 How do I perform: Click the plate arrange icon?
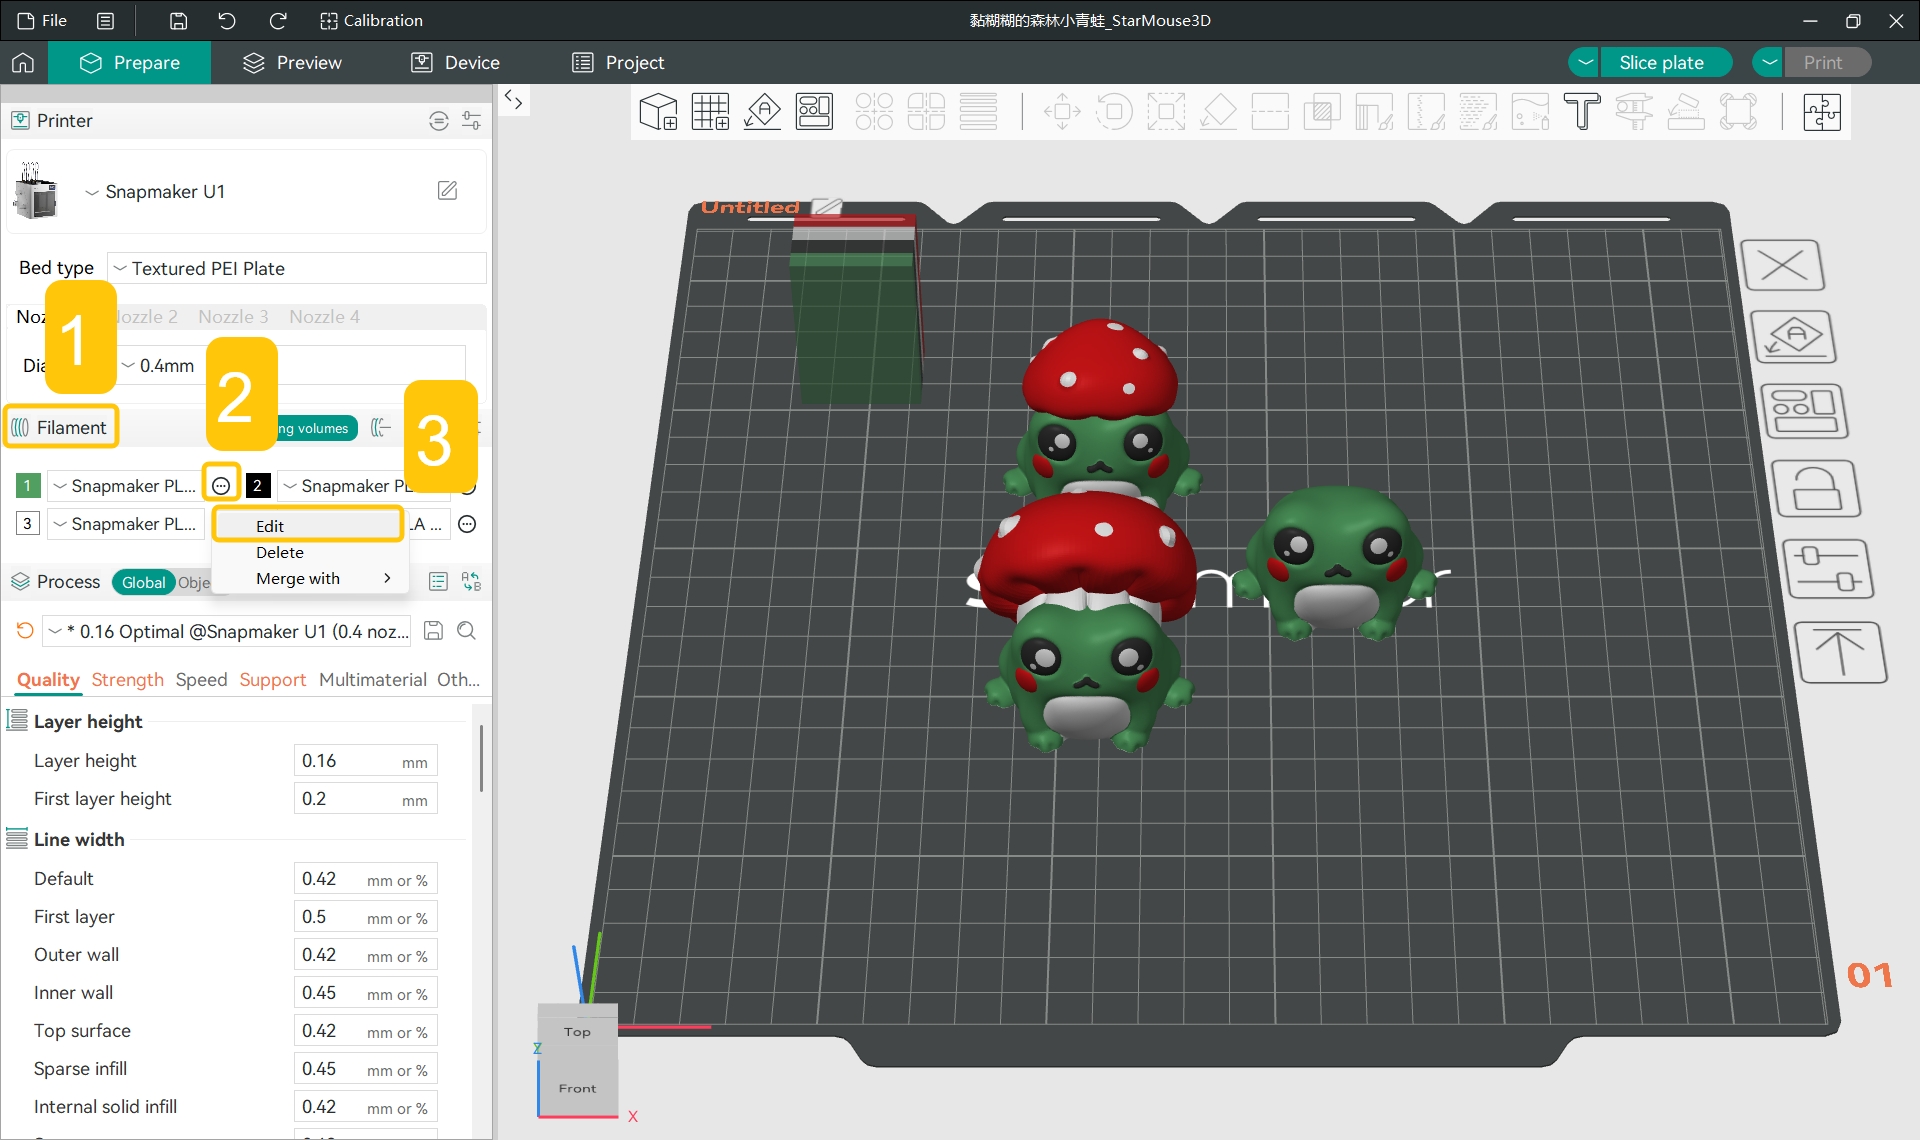1805,411
